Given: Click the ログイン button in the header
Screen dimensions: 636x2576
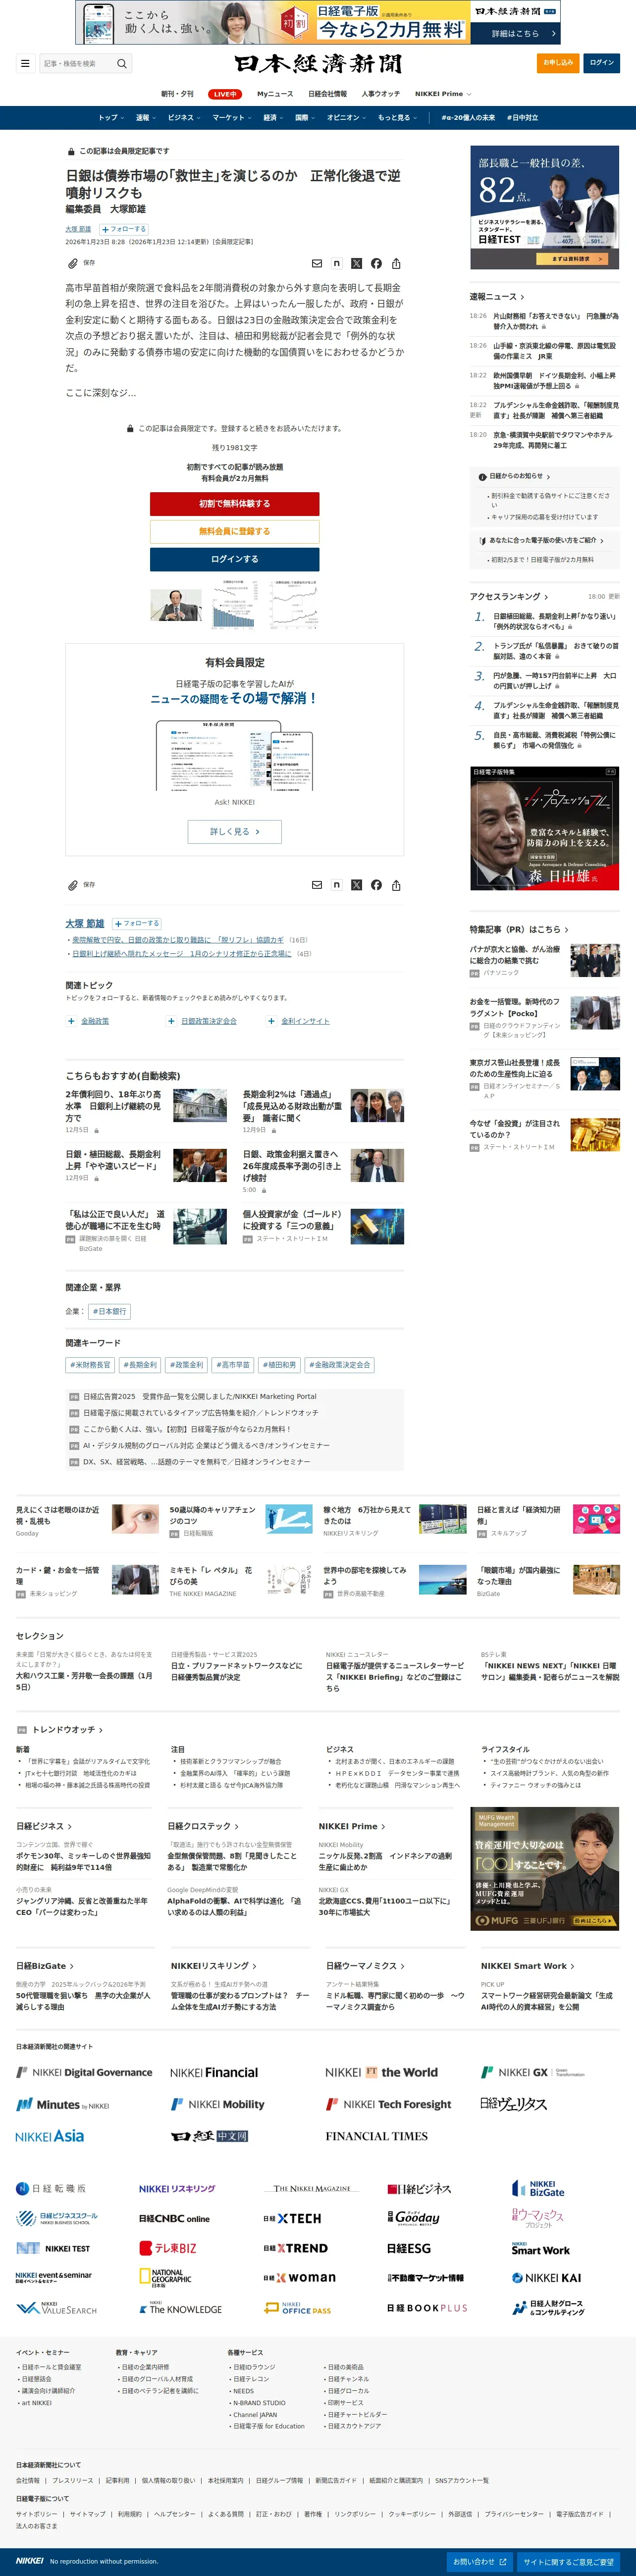Looking at the screenshot, I should click(602, 63).
